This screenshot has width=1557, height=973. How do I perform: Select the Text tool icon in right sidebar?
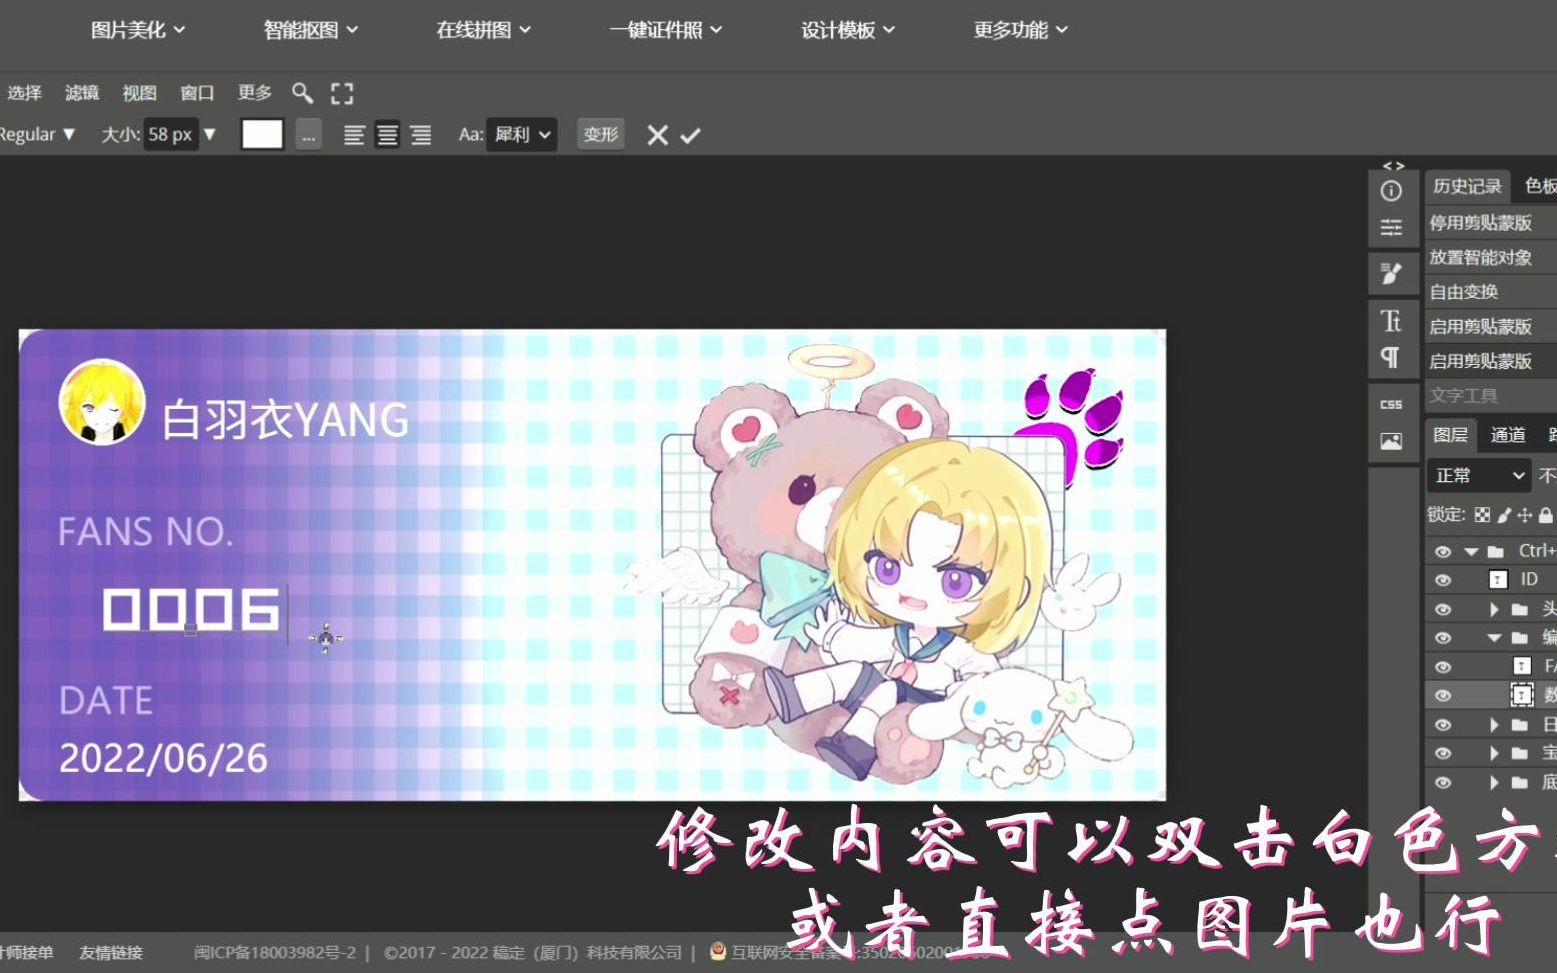coord(1391,322)
